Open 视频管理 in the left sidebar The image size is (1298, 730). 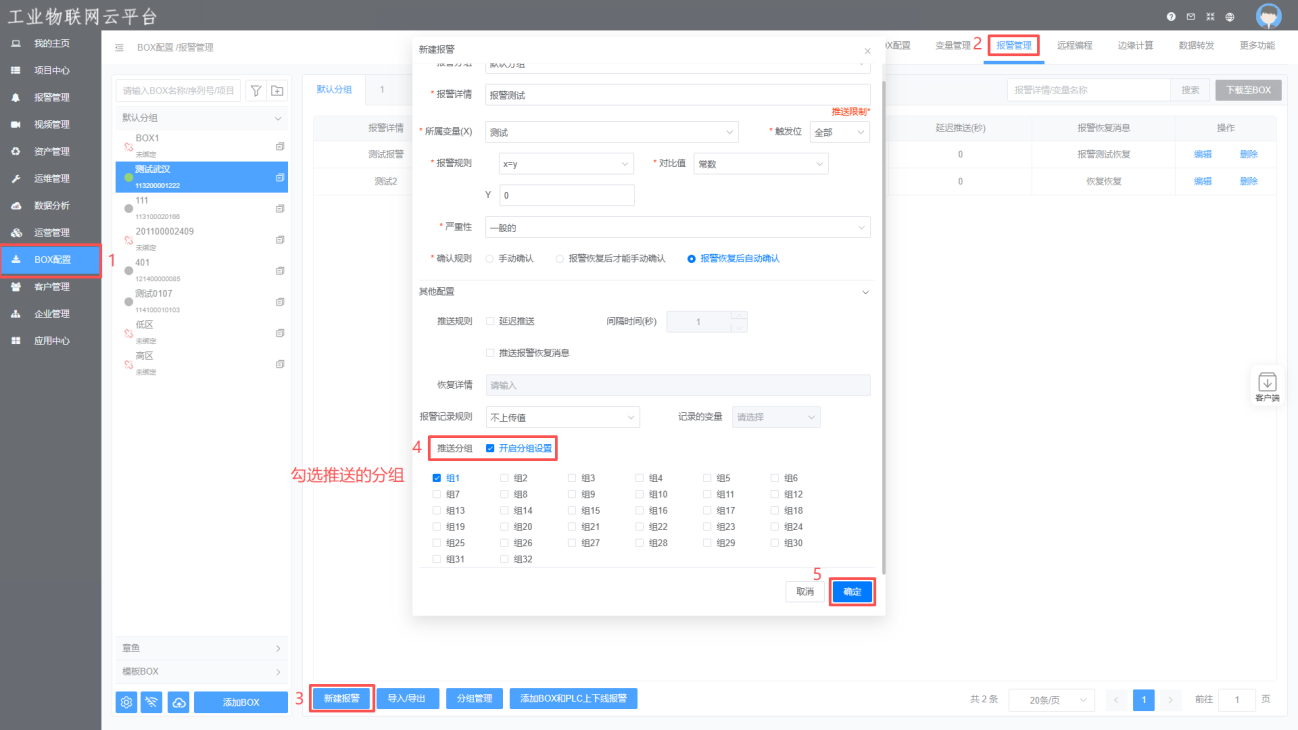[x=51, y=125]
